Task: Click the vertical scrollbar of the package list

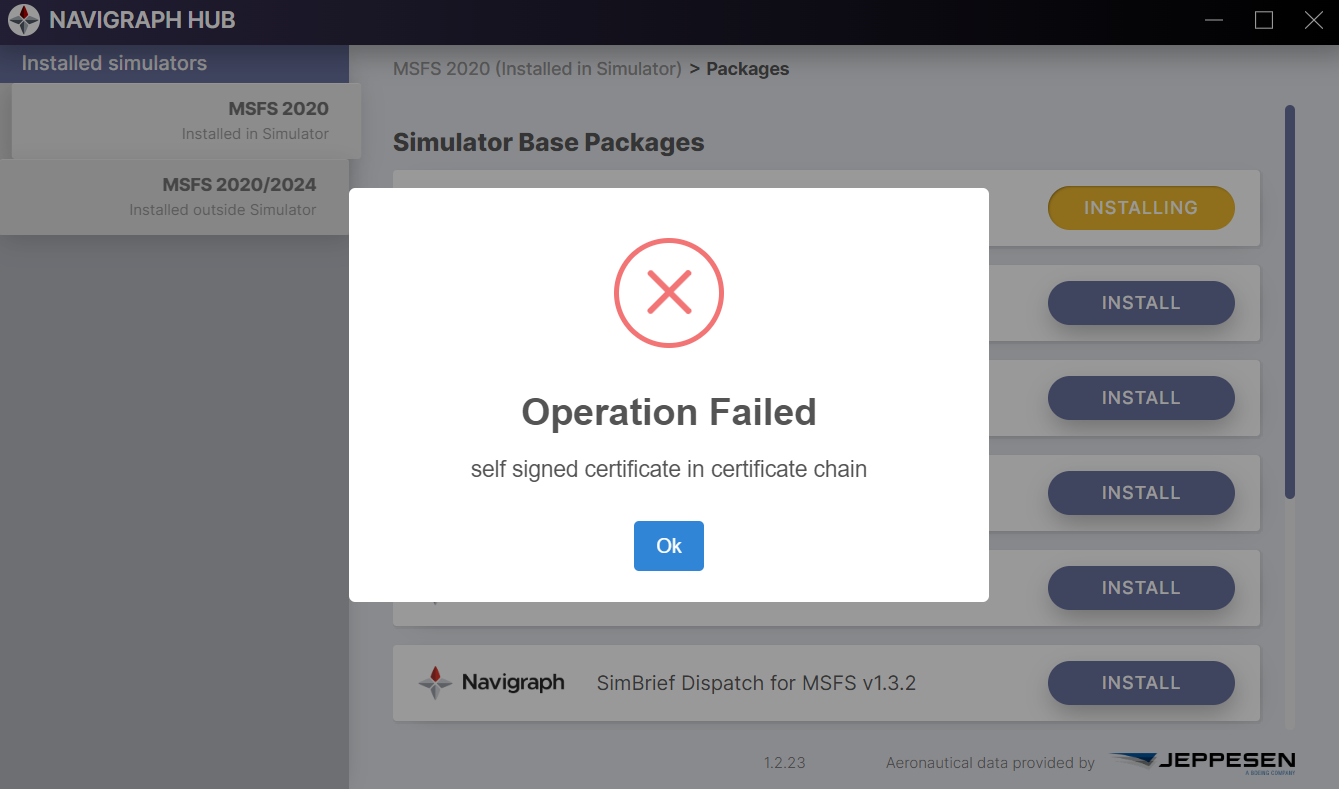Action: (1290, 300)
